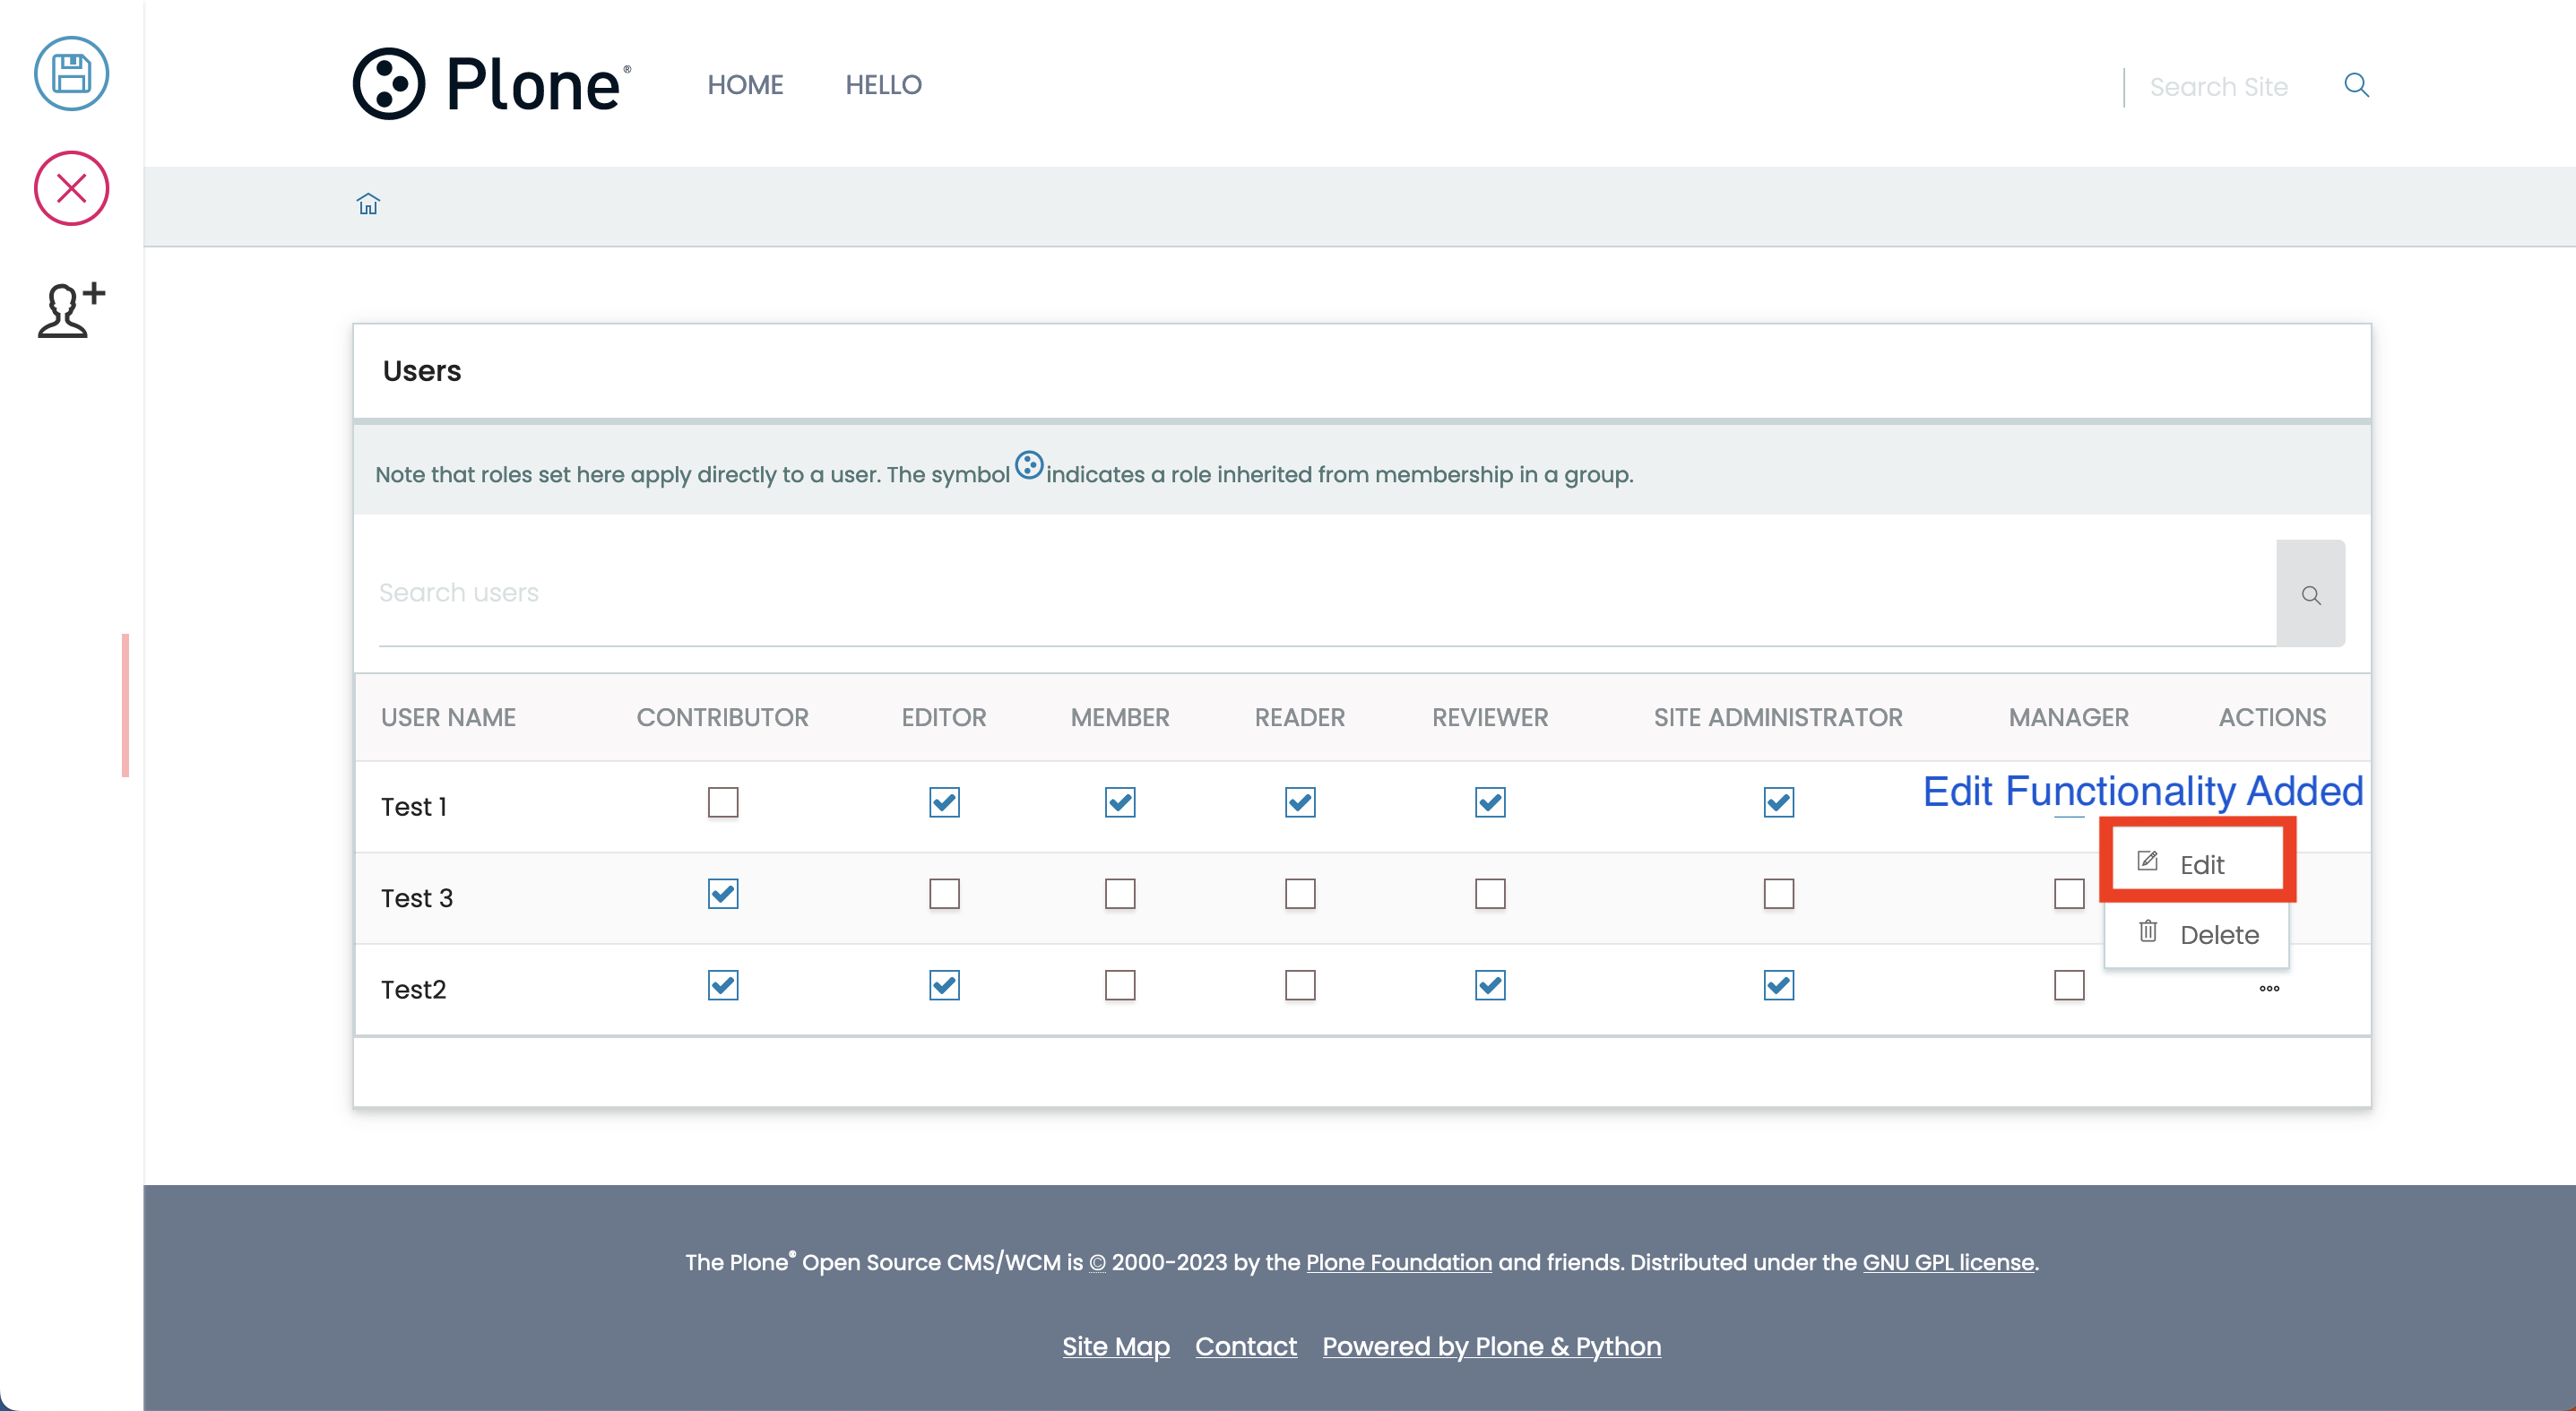Open the Plone Foundation link
Viewport: 2576px width, 1411px height.
(1398, 1262)
